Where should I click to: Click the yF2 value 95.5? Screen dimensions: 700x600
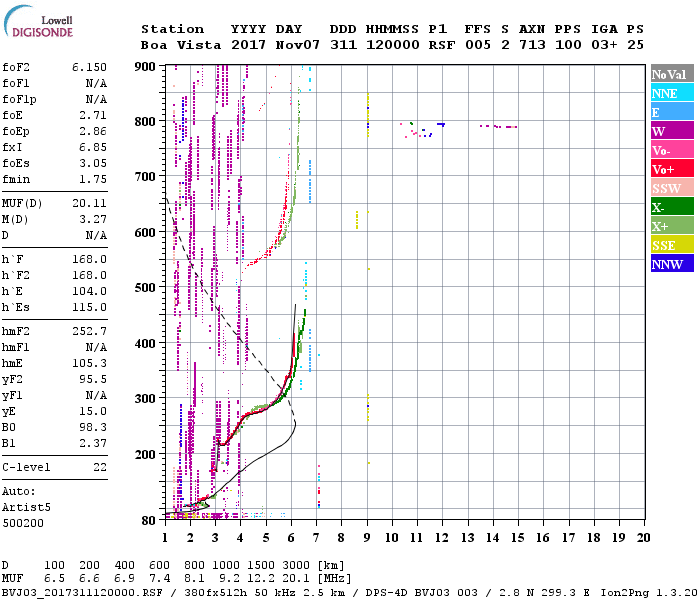pyautogui.click(x=93, y=379)
